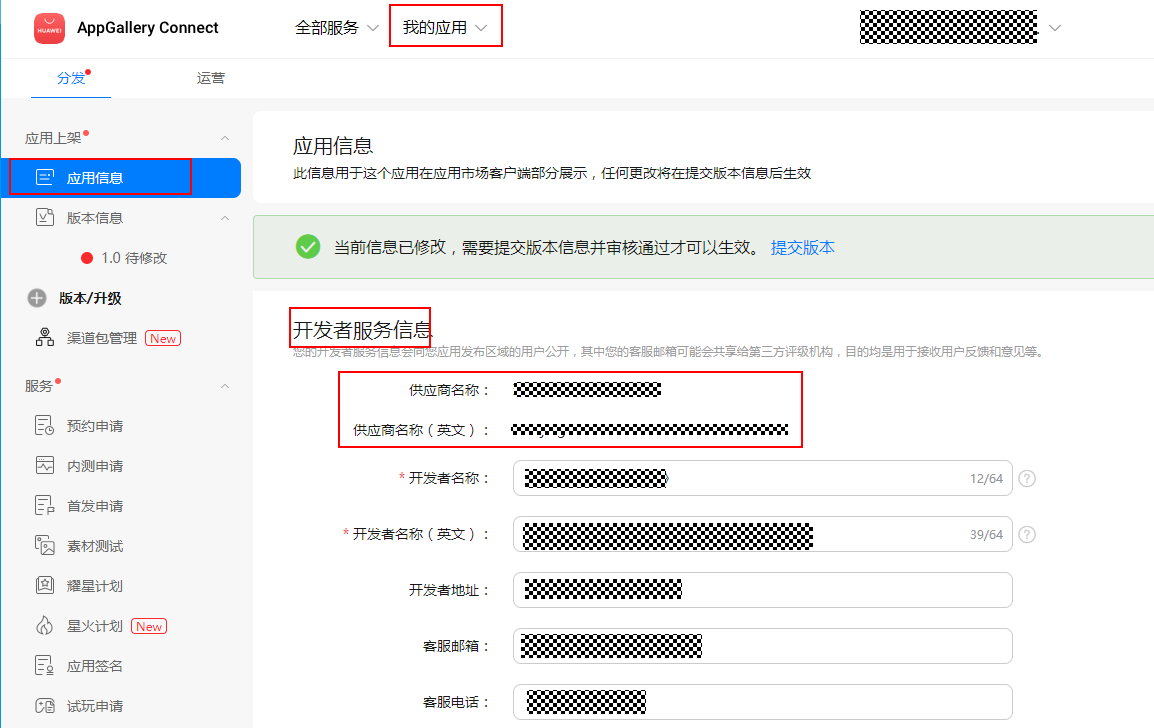Switch to the 运营 tab
Viewport: 1154px width, 728px height.
coord(211,77)
